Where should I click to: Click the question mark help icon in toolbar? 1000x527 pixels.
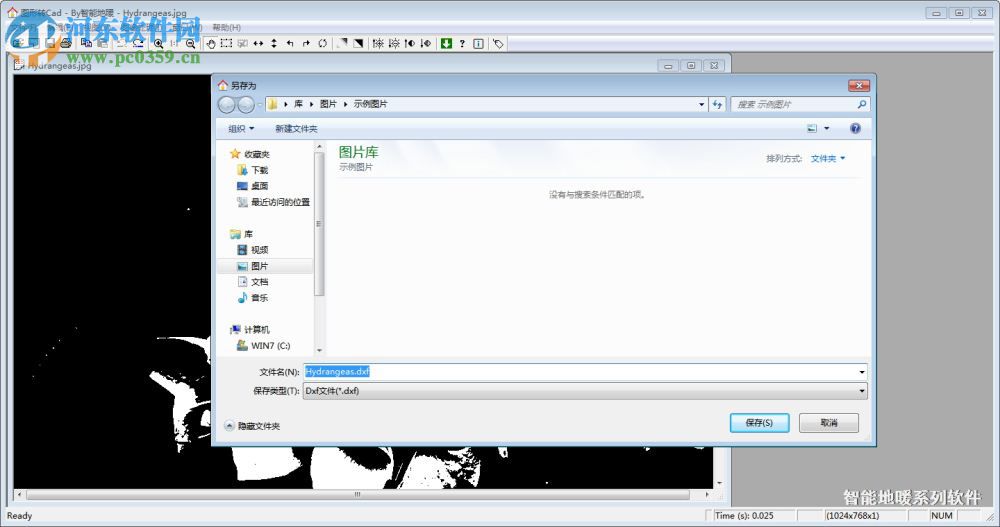click(x=462, y=43)
